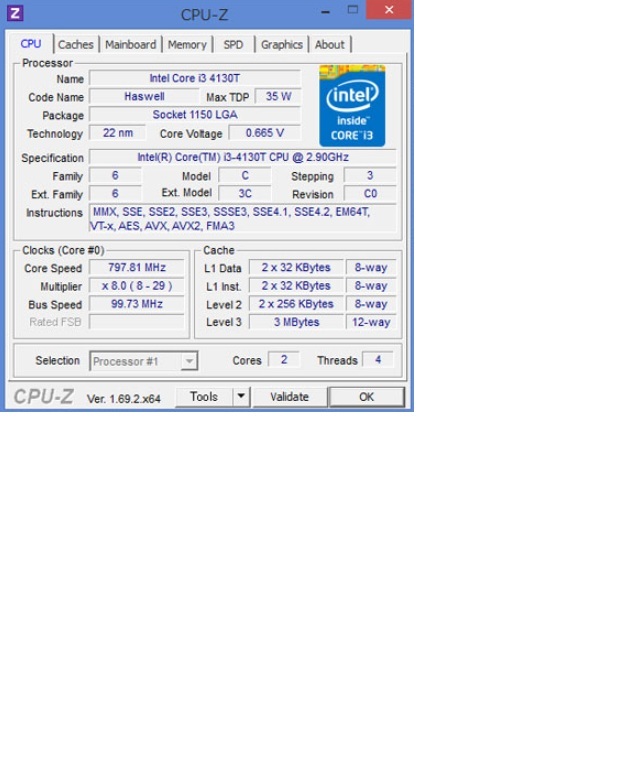Open the Graphics tab
The image size is (621, 784).
click(x=282, y=44)
